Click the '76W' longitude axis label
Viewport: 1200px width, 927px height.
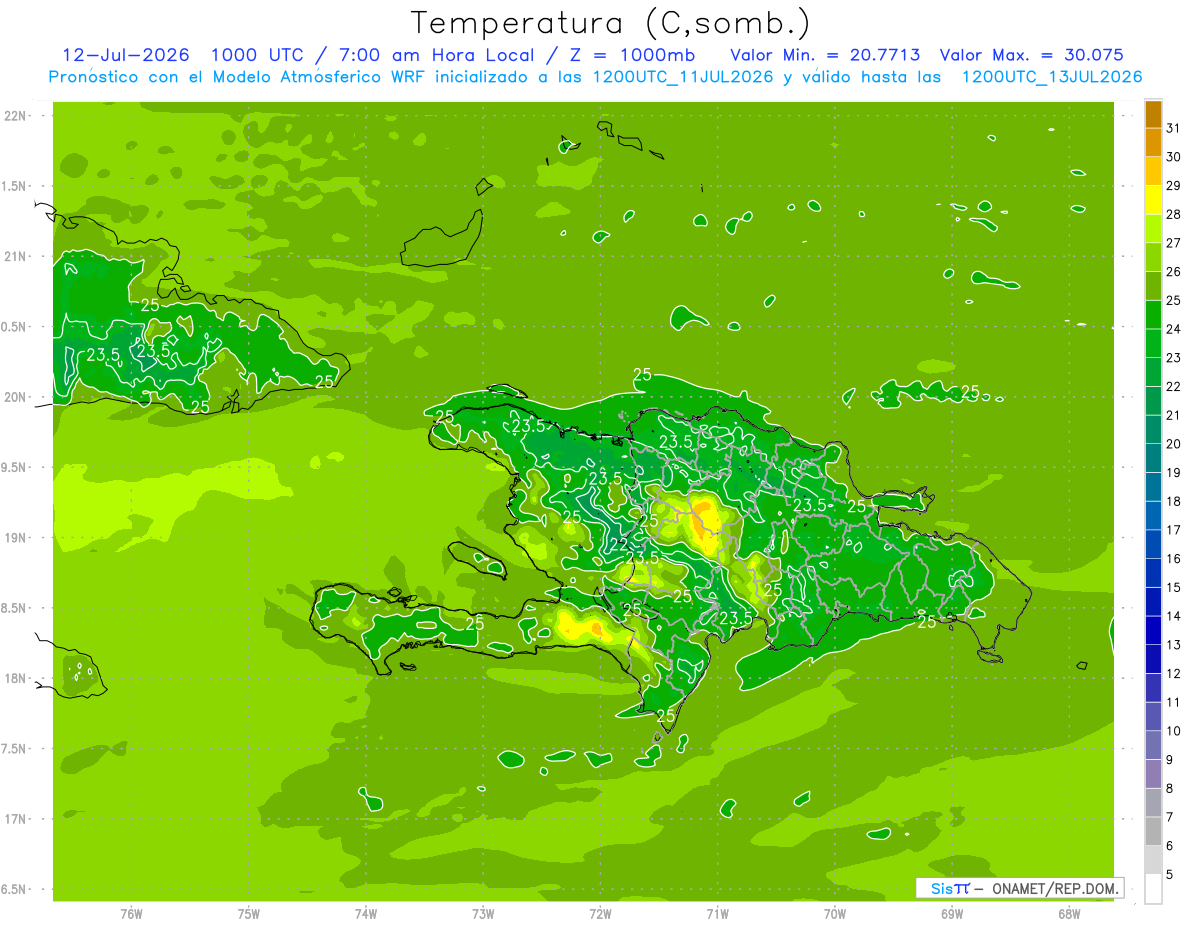pos(131,913)
